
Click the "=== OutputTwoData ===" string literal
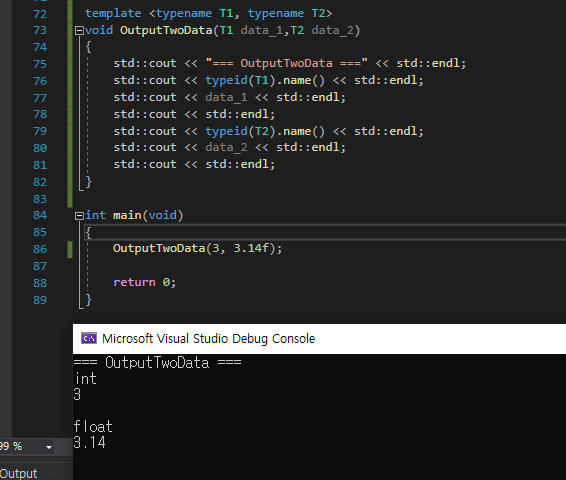(287, 63)
